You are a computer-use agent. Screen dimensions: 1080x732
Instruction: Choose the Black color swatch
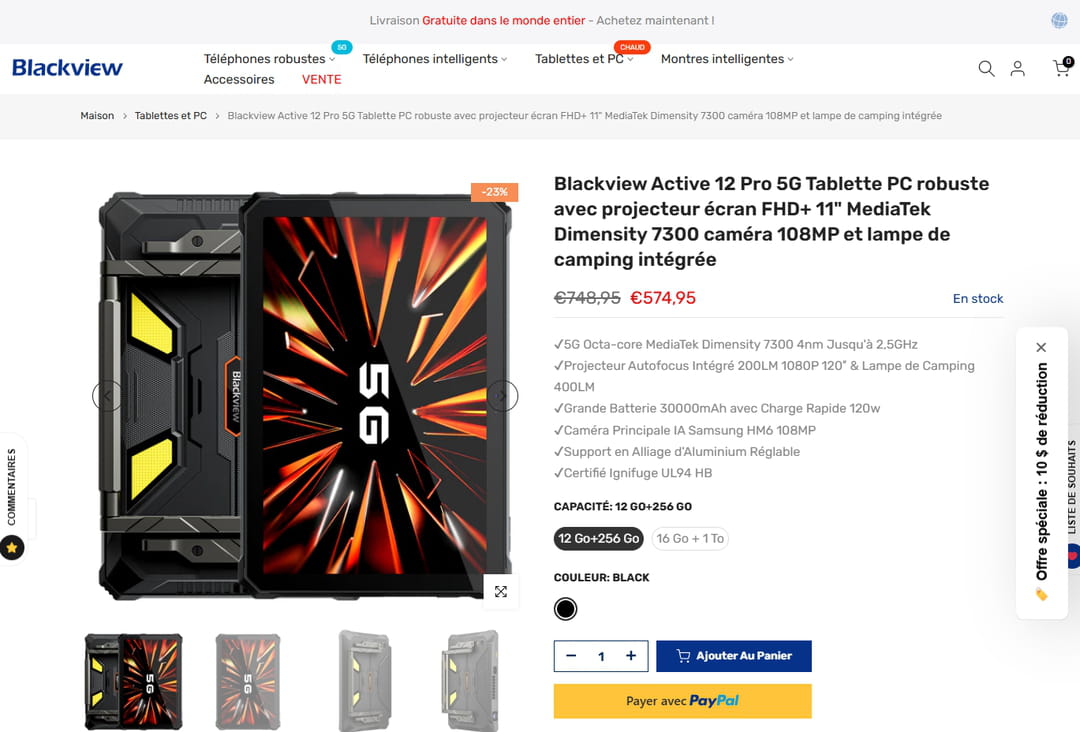tap(565, 608)
